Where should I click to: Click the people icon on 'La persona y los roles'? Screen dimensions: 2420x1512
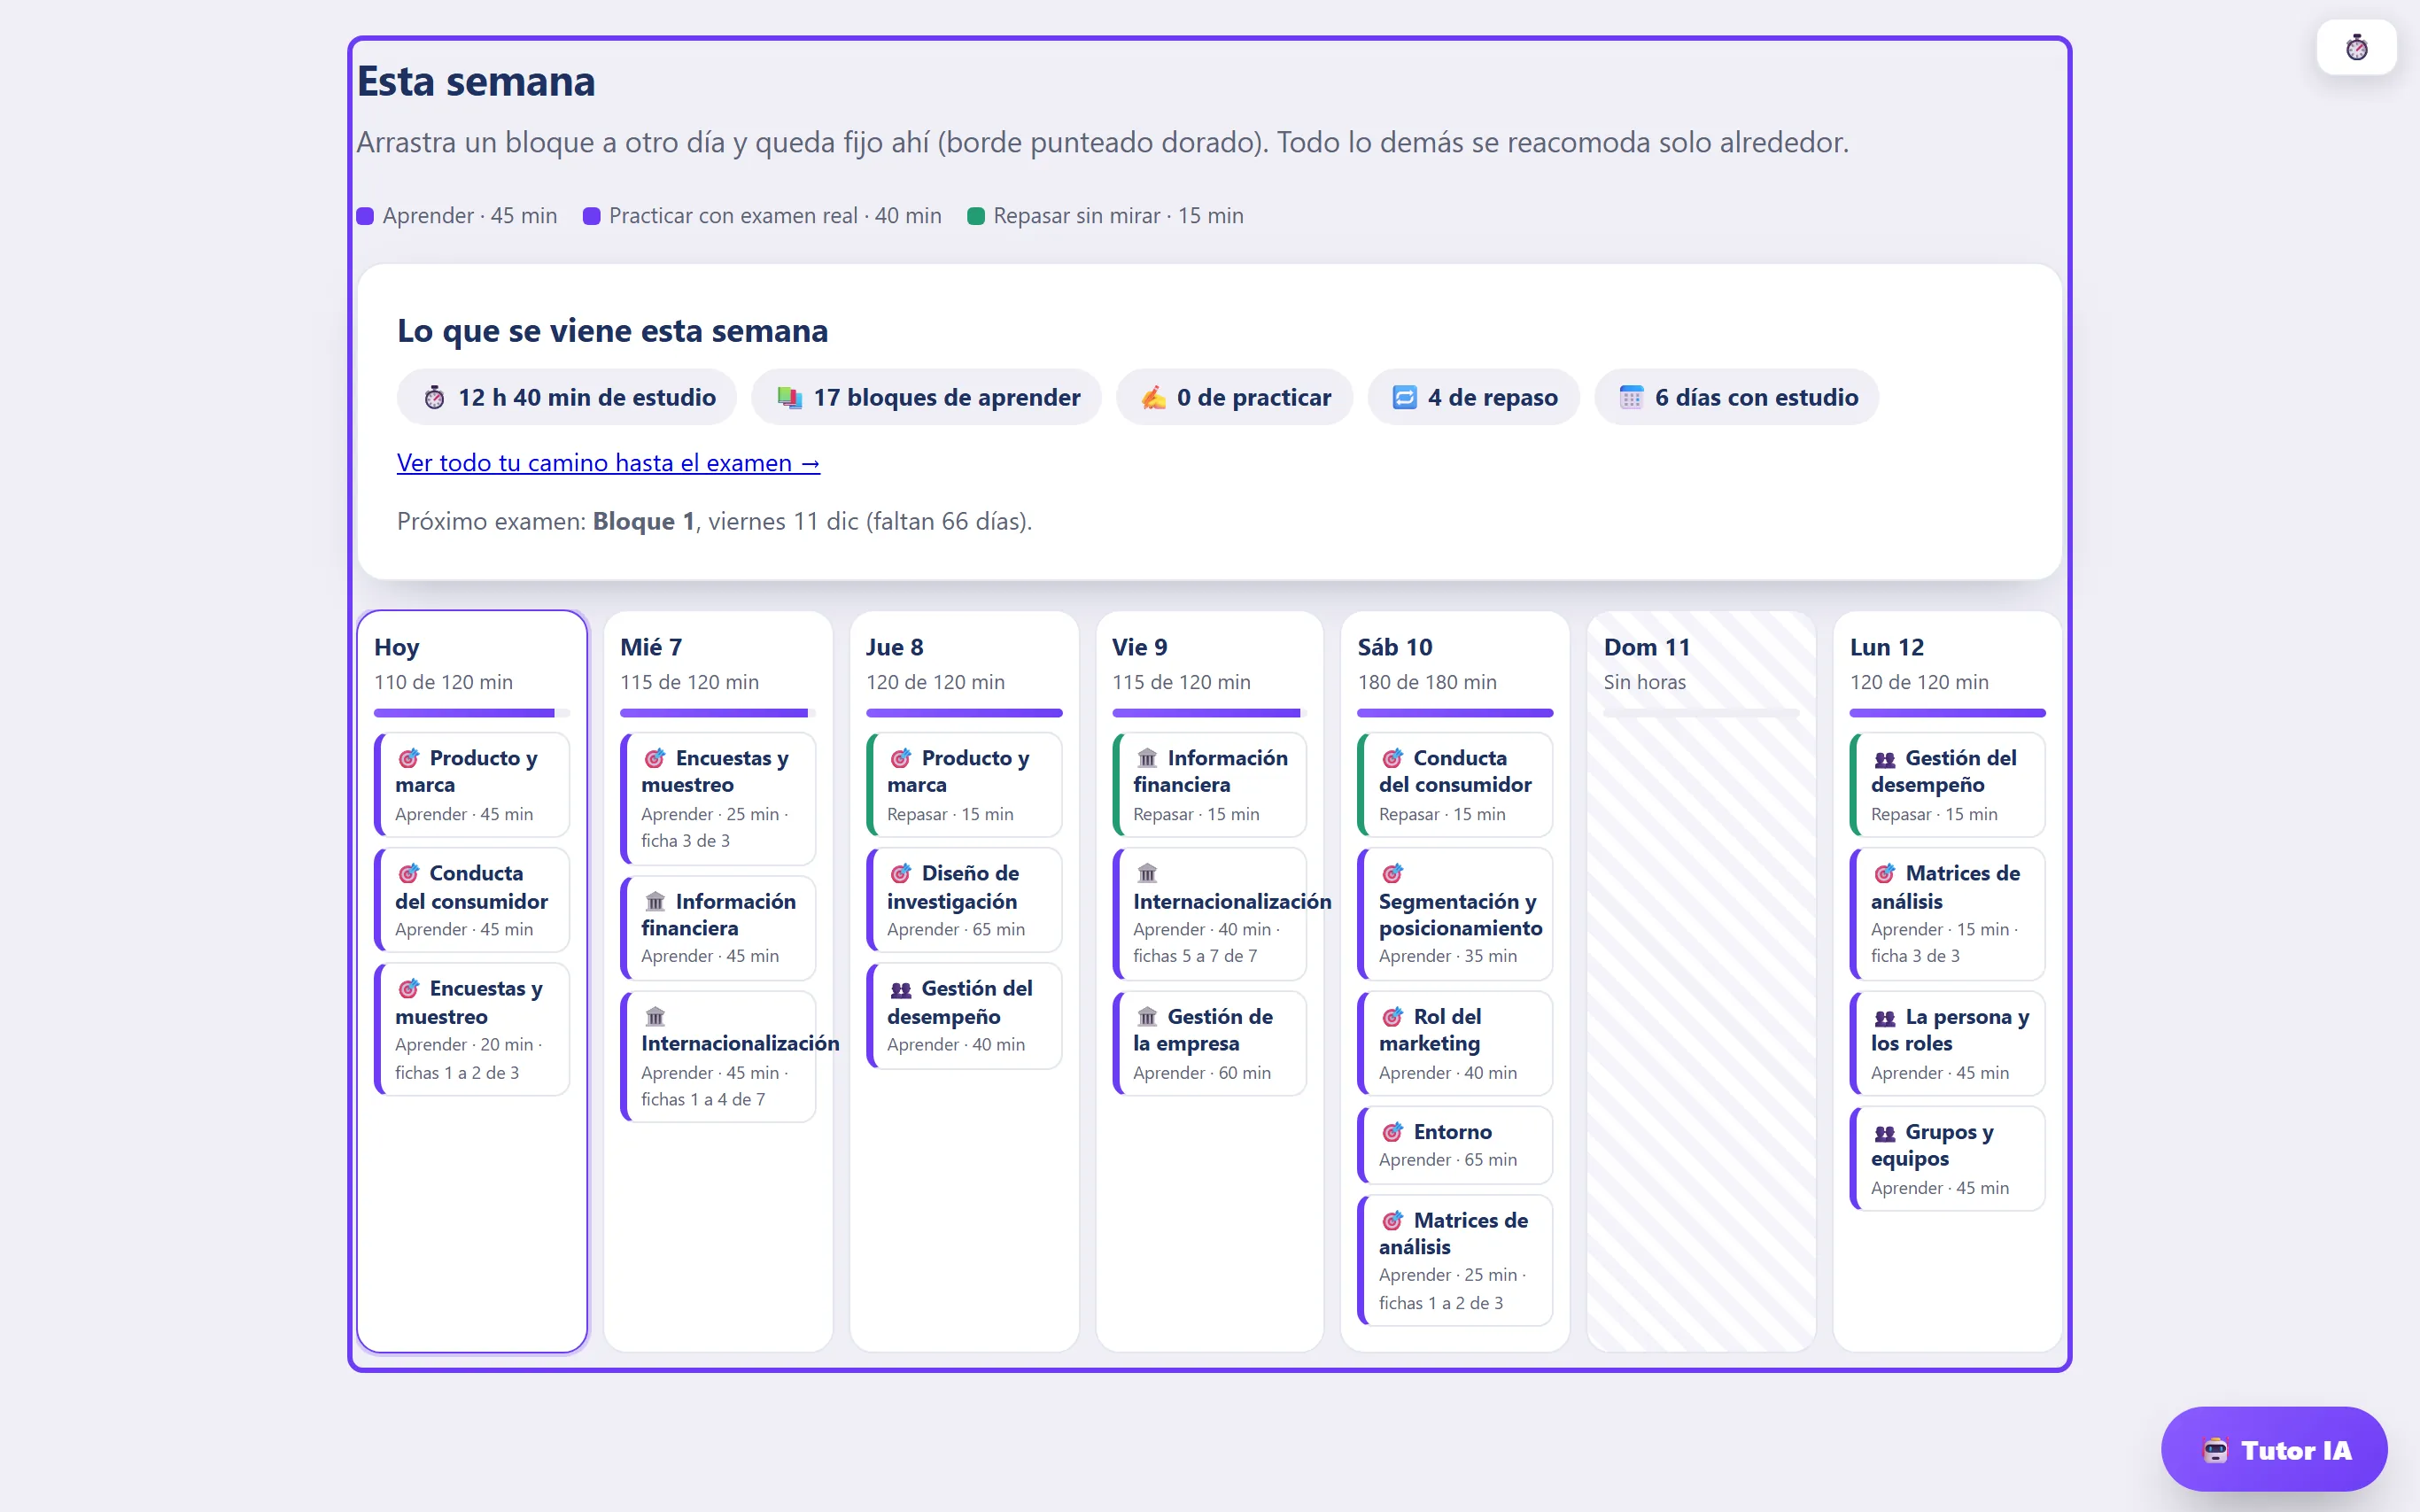pos(1885,1017)
